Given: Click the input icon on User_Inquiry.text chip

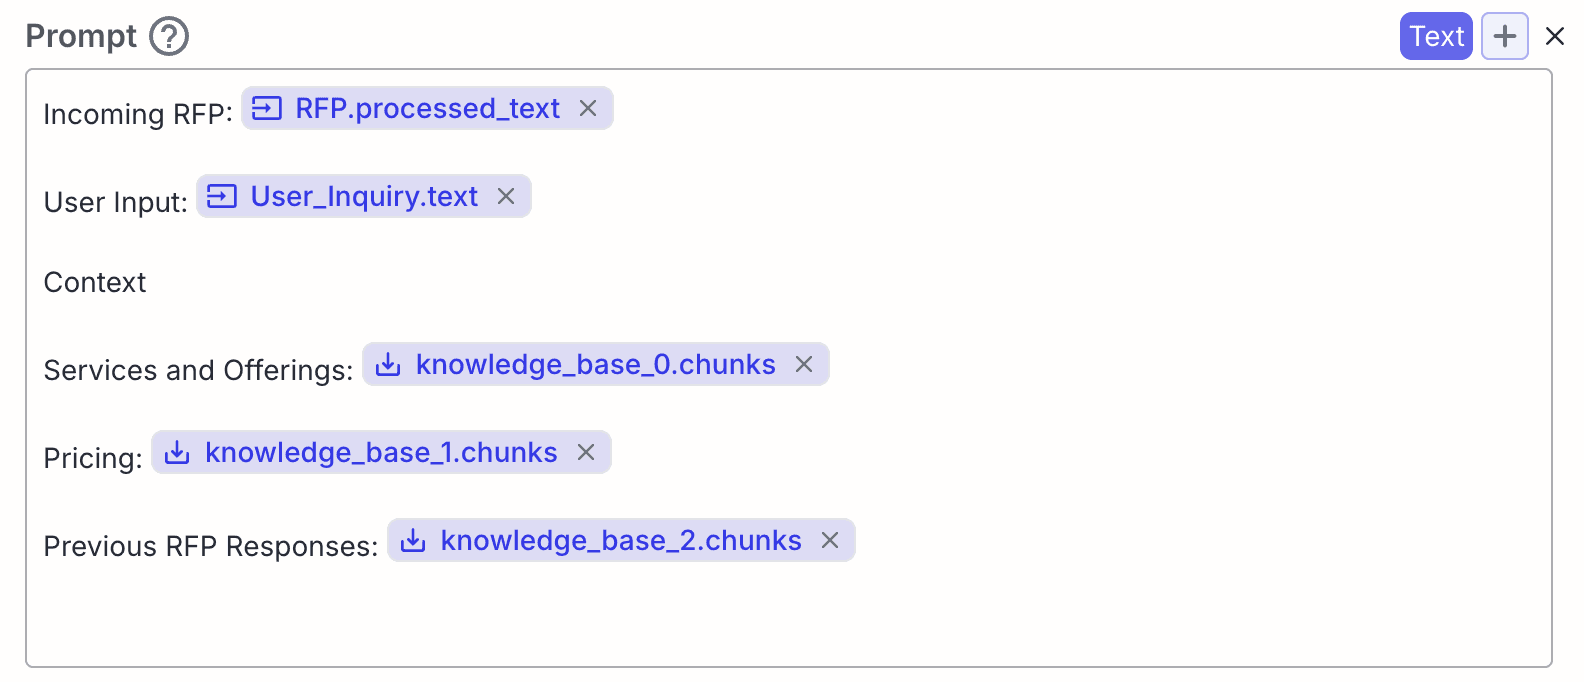Looking at the screenshot, I should [222, 196].
